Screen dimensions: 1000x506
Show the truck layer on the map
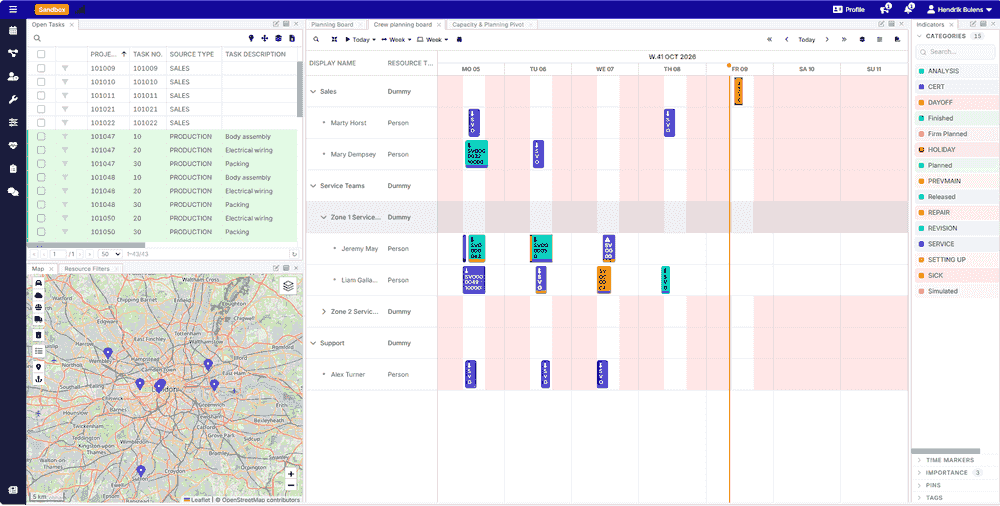coord(38,320)
